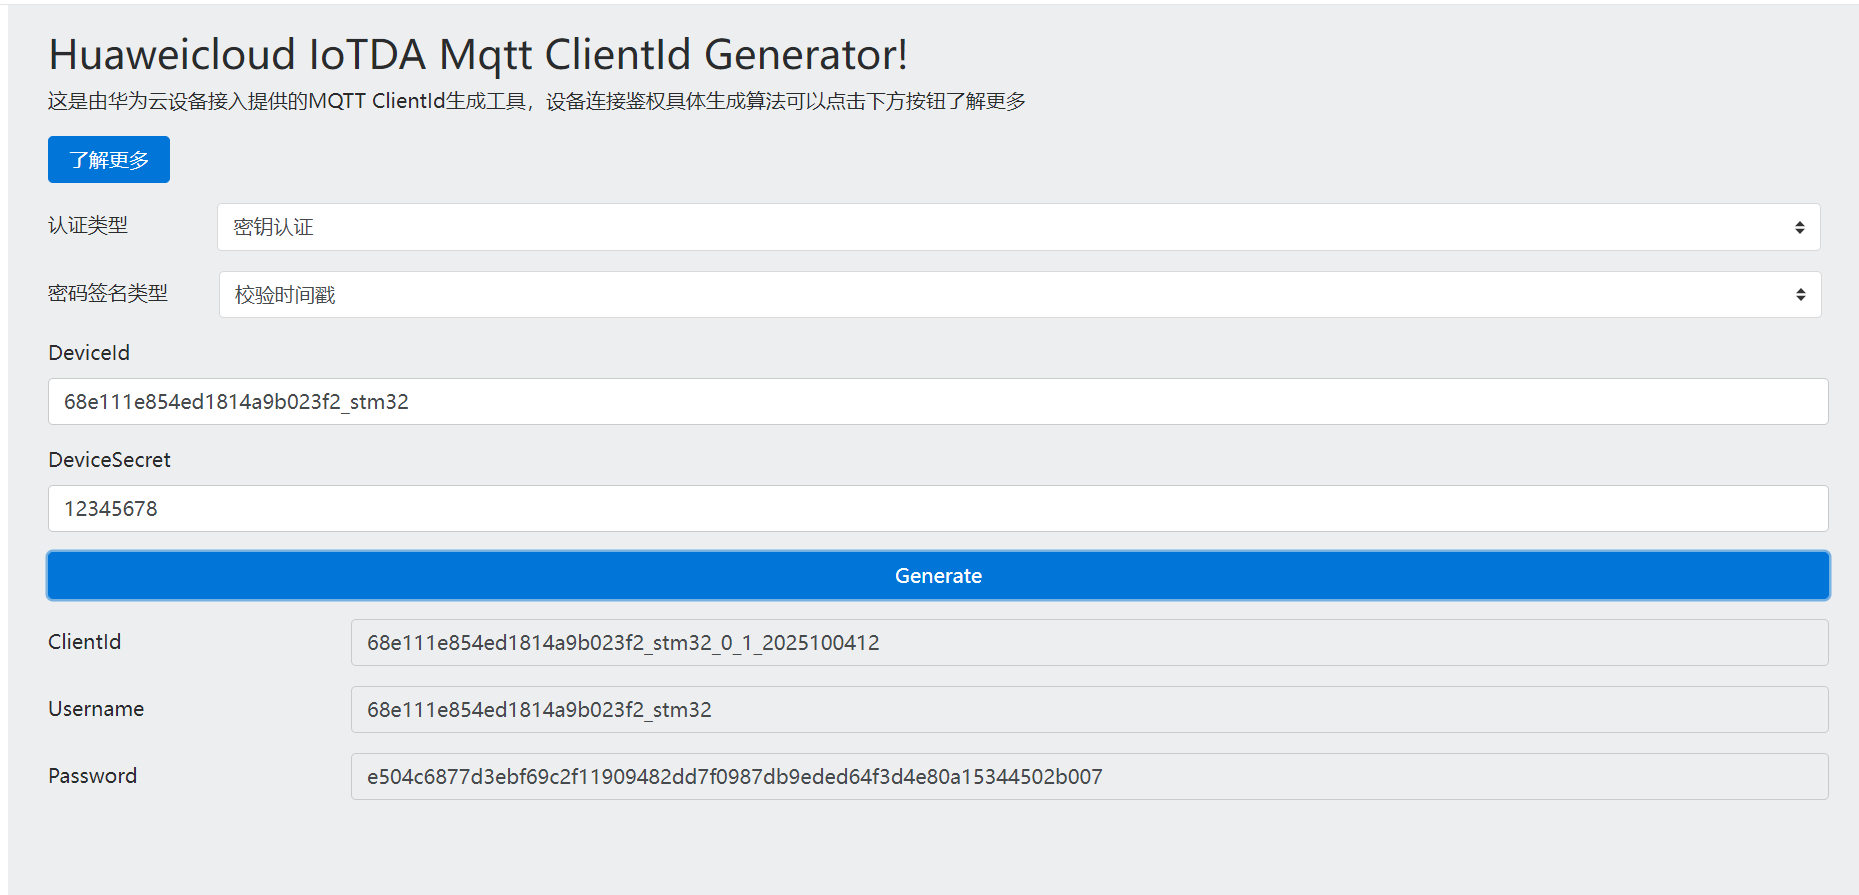This screenshot has height=895, width=1859.
Task: Click the Generate button
Action: coord(938,576)
